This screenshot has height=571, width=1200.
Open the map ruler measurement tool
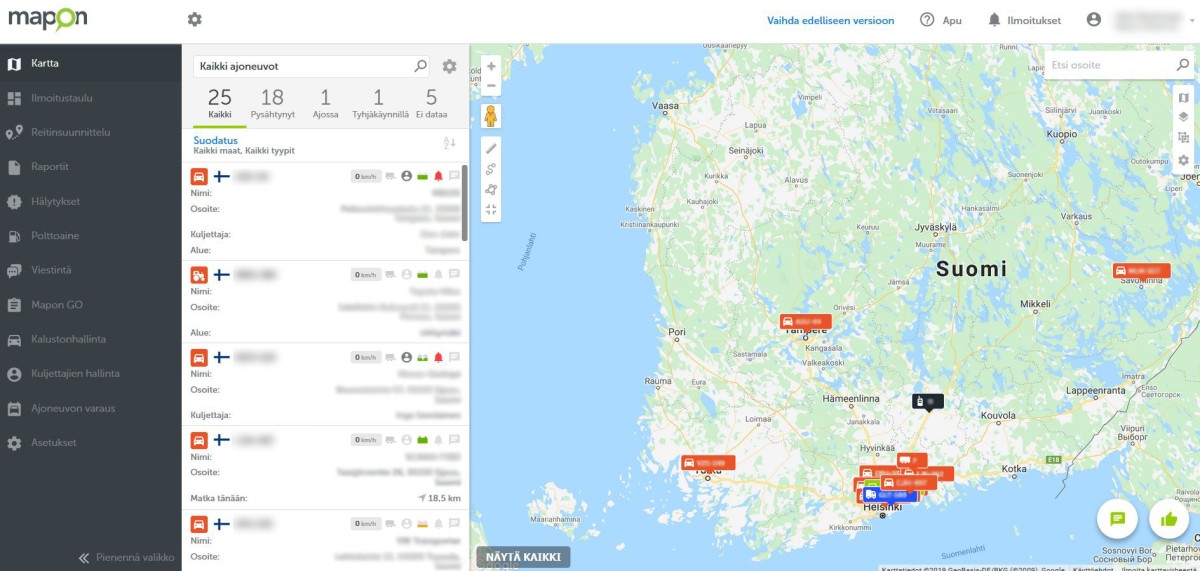(x=491, y=148)
